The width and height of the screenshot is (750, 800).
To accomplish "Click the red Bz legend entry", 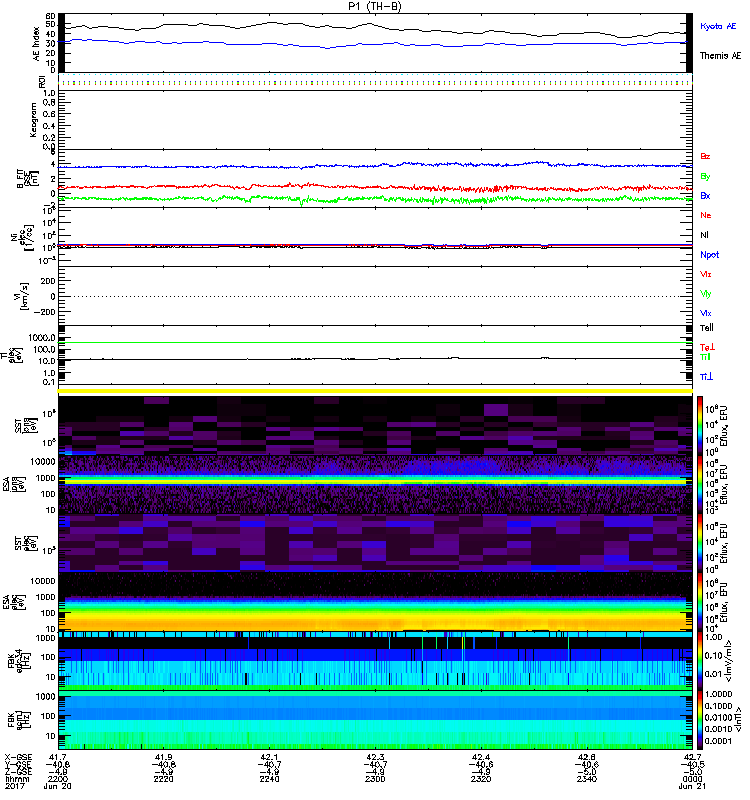I will click(x=705, y=156).
